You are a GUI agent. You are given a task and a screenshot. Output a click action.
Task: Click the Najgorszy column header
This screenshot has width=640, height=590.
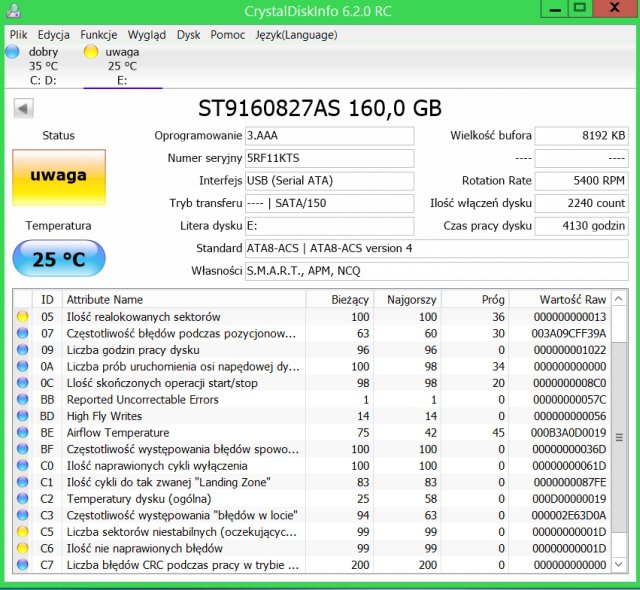[407, 299]
